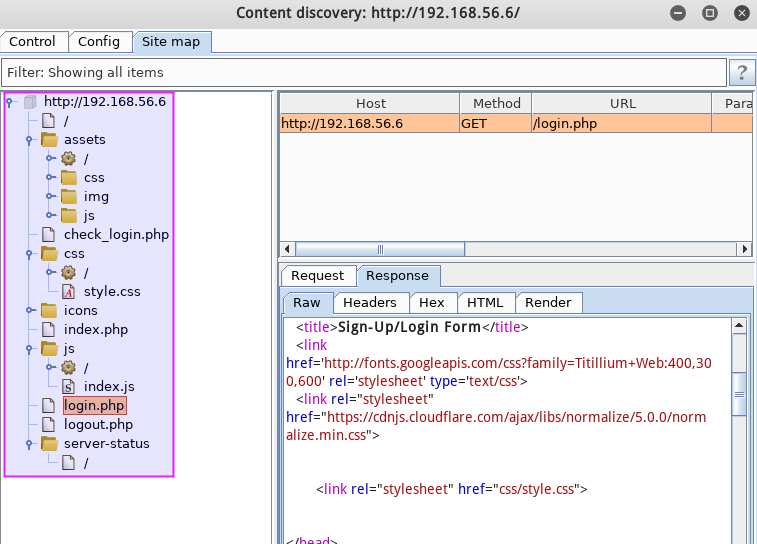Minimize the Content discovery window
Screen dimensions: 757x544
pos(678,13)
